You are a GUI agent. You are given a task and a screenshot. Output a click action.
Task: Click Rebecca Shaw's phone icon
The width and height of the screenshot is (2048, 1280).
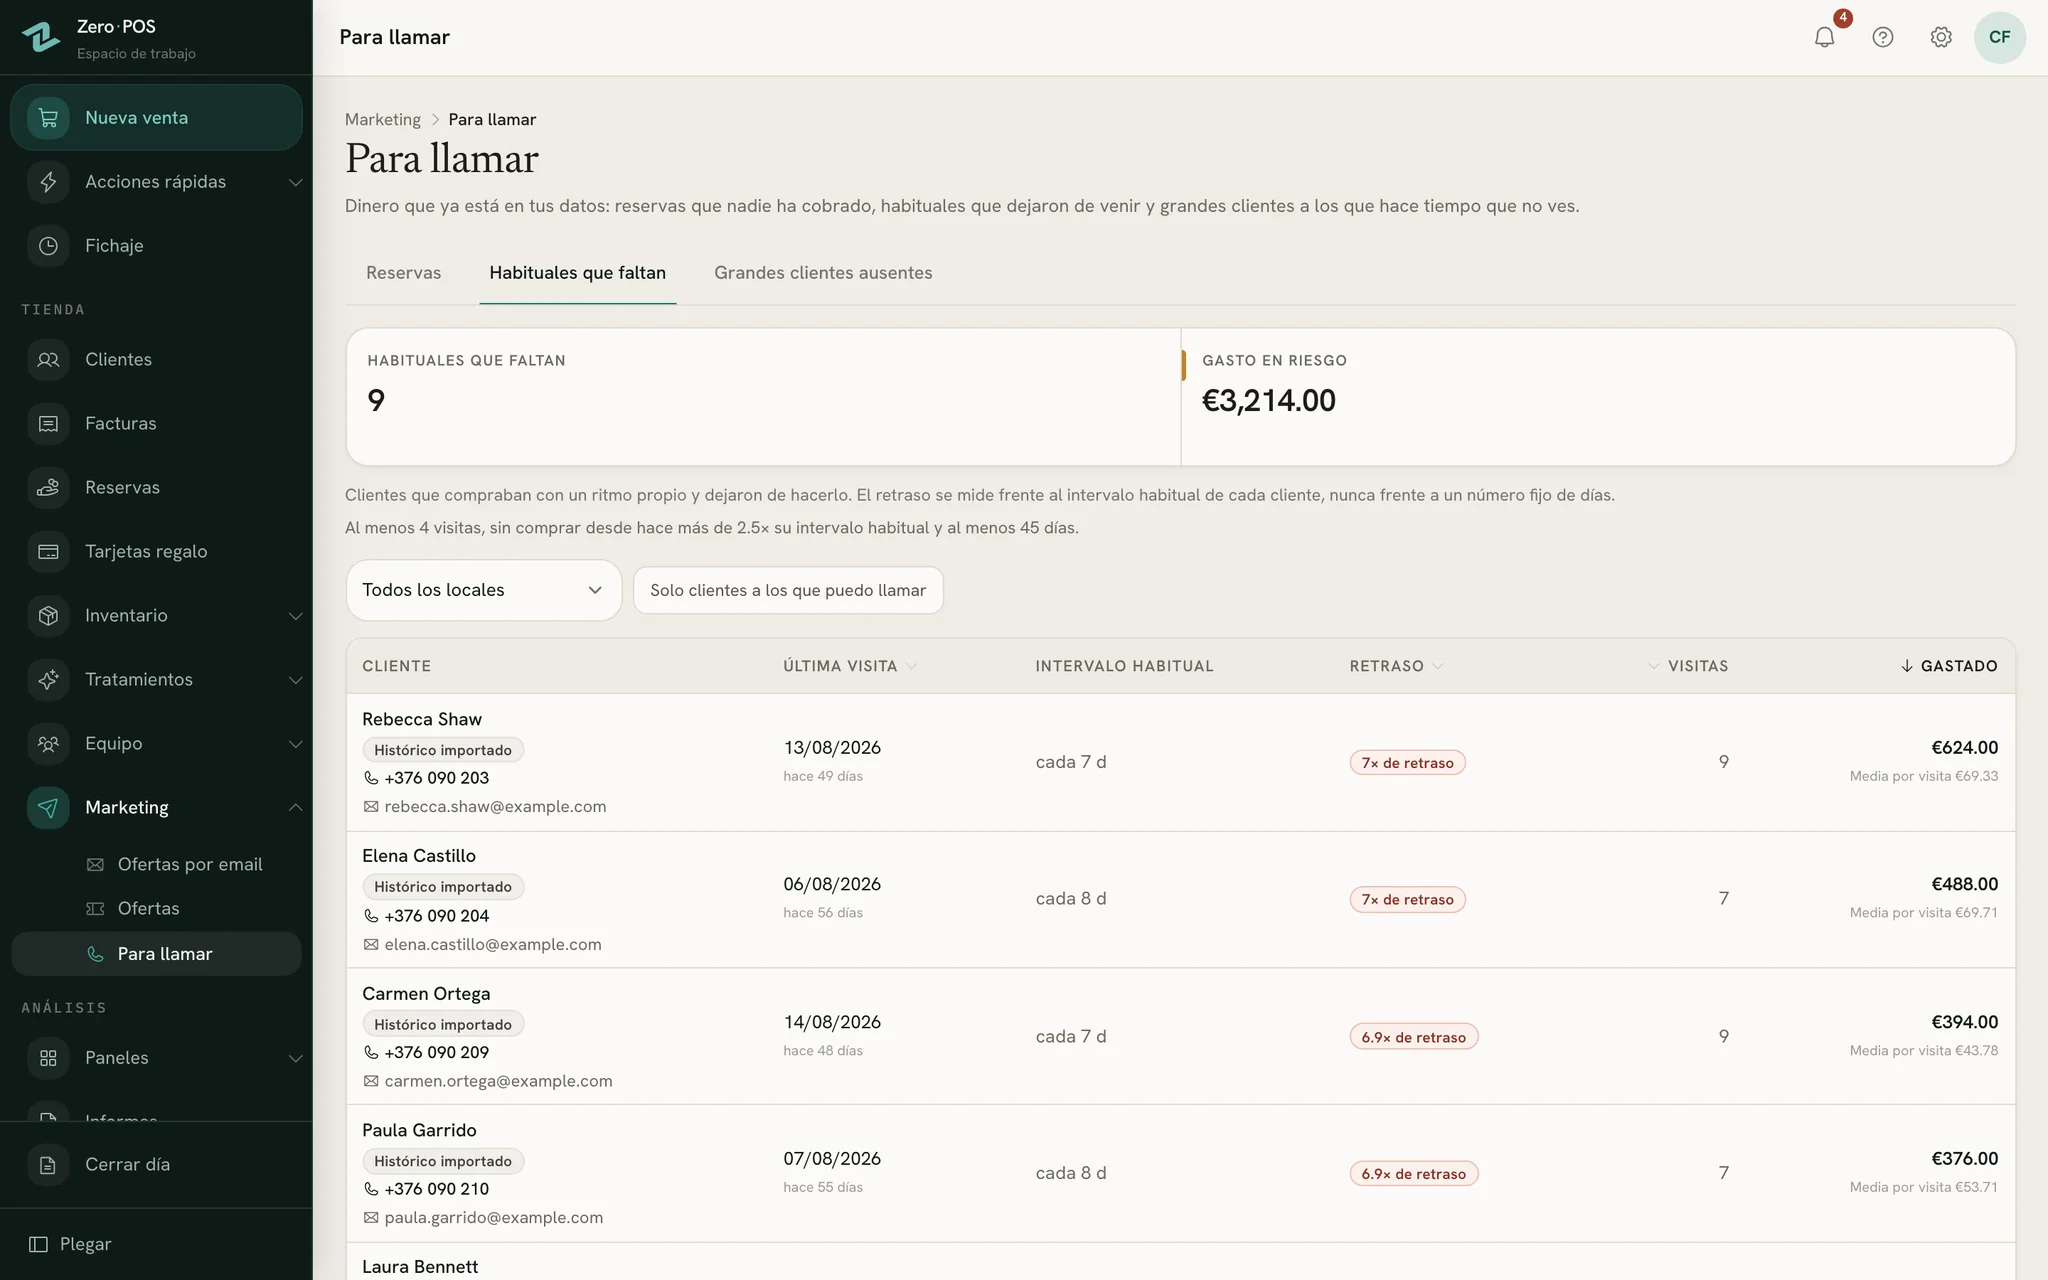(371, 778)
